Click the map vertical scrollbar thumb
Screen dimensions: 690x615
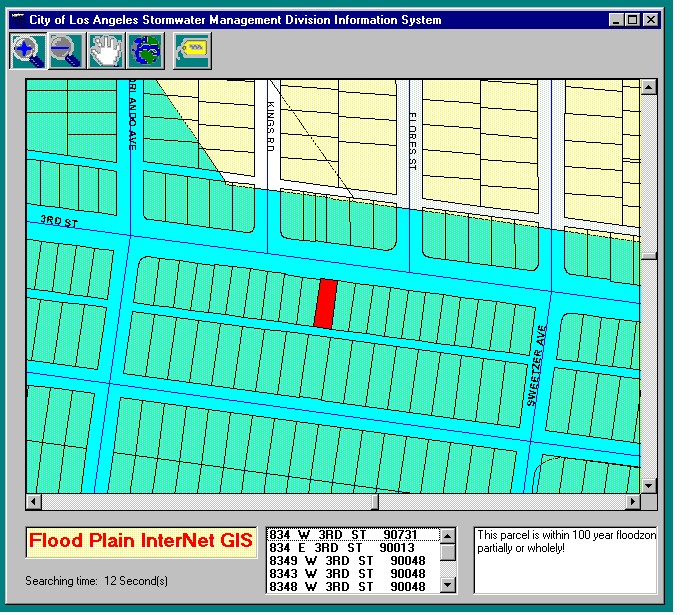click(x=649, y=256)
